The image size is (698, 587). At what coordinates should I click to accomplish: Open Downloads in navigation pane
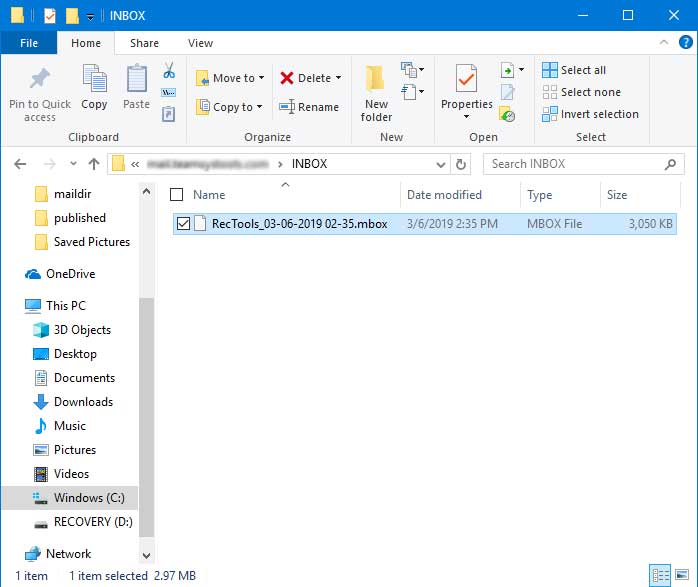point(83,402)
